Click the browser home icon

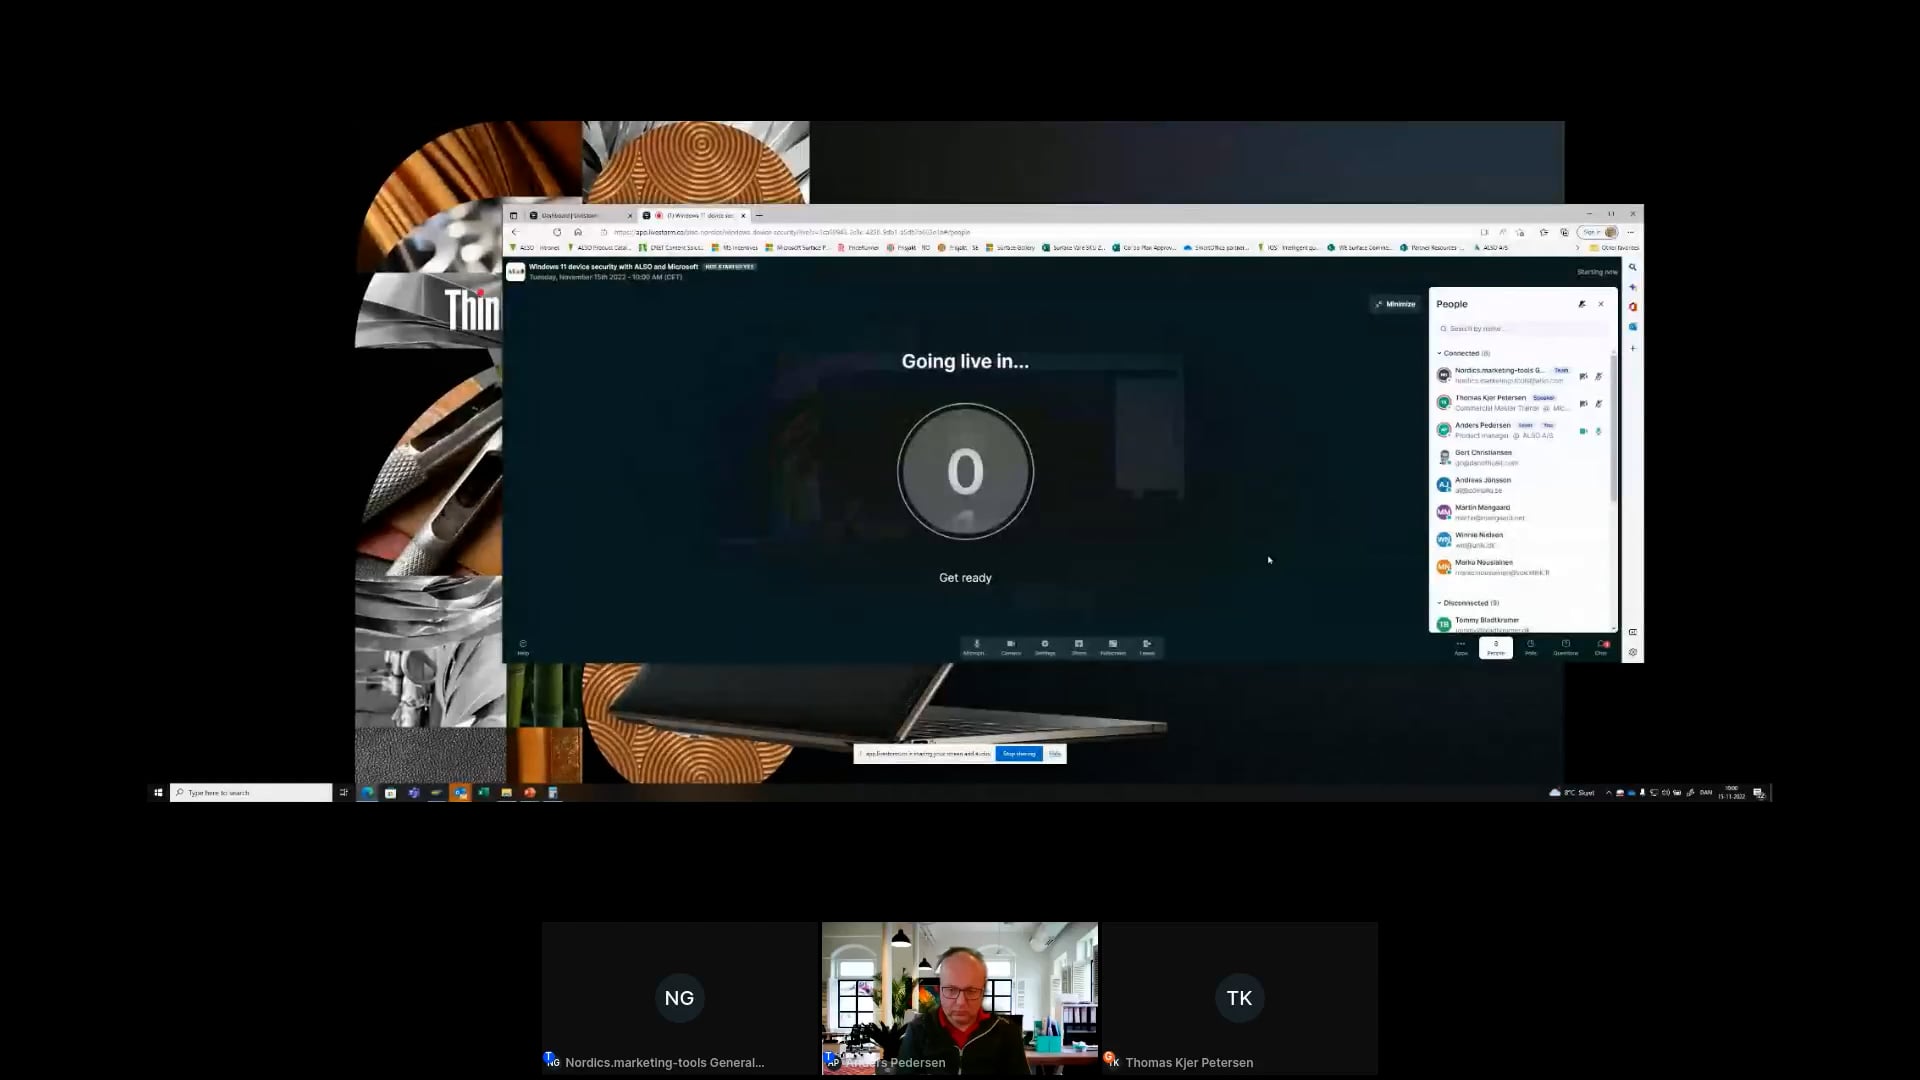(x=578, y=232)
